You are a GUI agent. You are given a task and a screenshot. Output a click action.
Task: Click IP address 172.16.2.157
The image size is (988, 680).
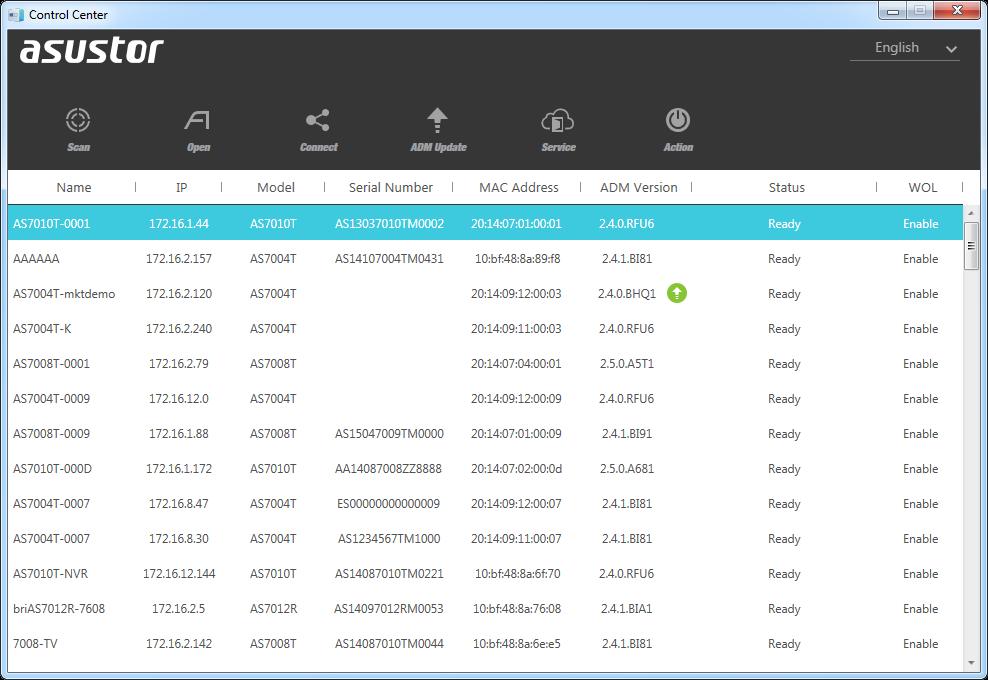point(179,258)
